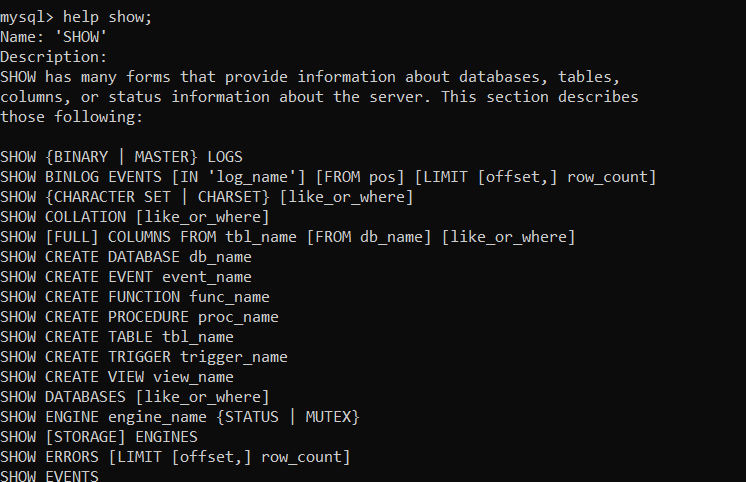Click the text 'trigger_name'
The height and width of the screenshot is (482, 746).
click(233, 357)
